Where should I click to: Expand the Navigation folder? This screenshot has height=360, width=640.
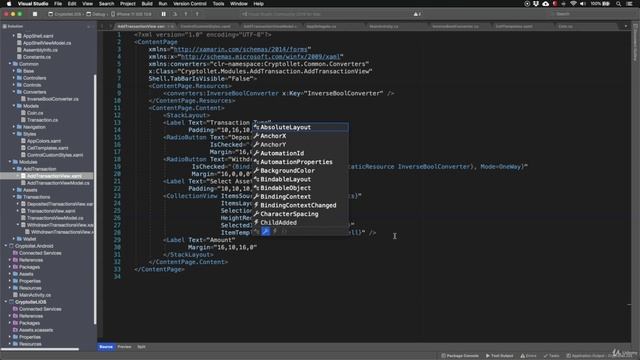[14, 127]
